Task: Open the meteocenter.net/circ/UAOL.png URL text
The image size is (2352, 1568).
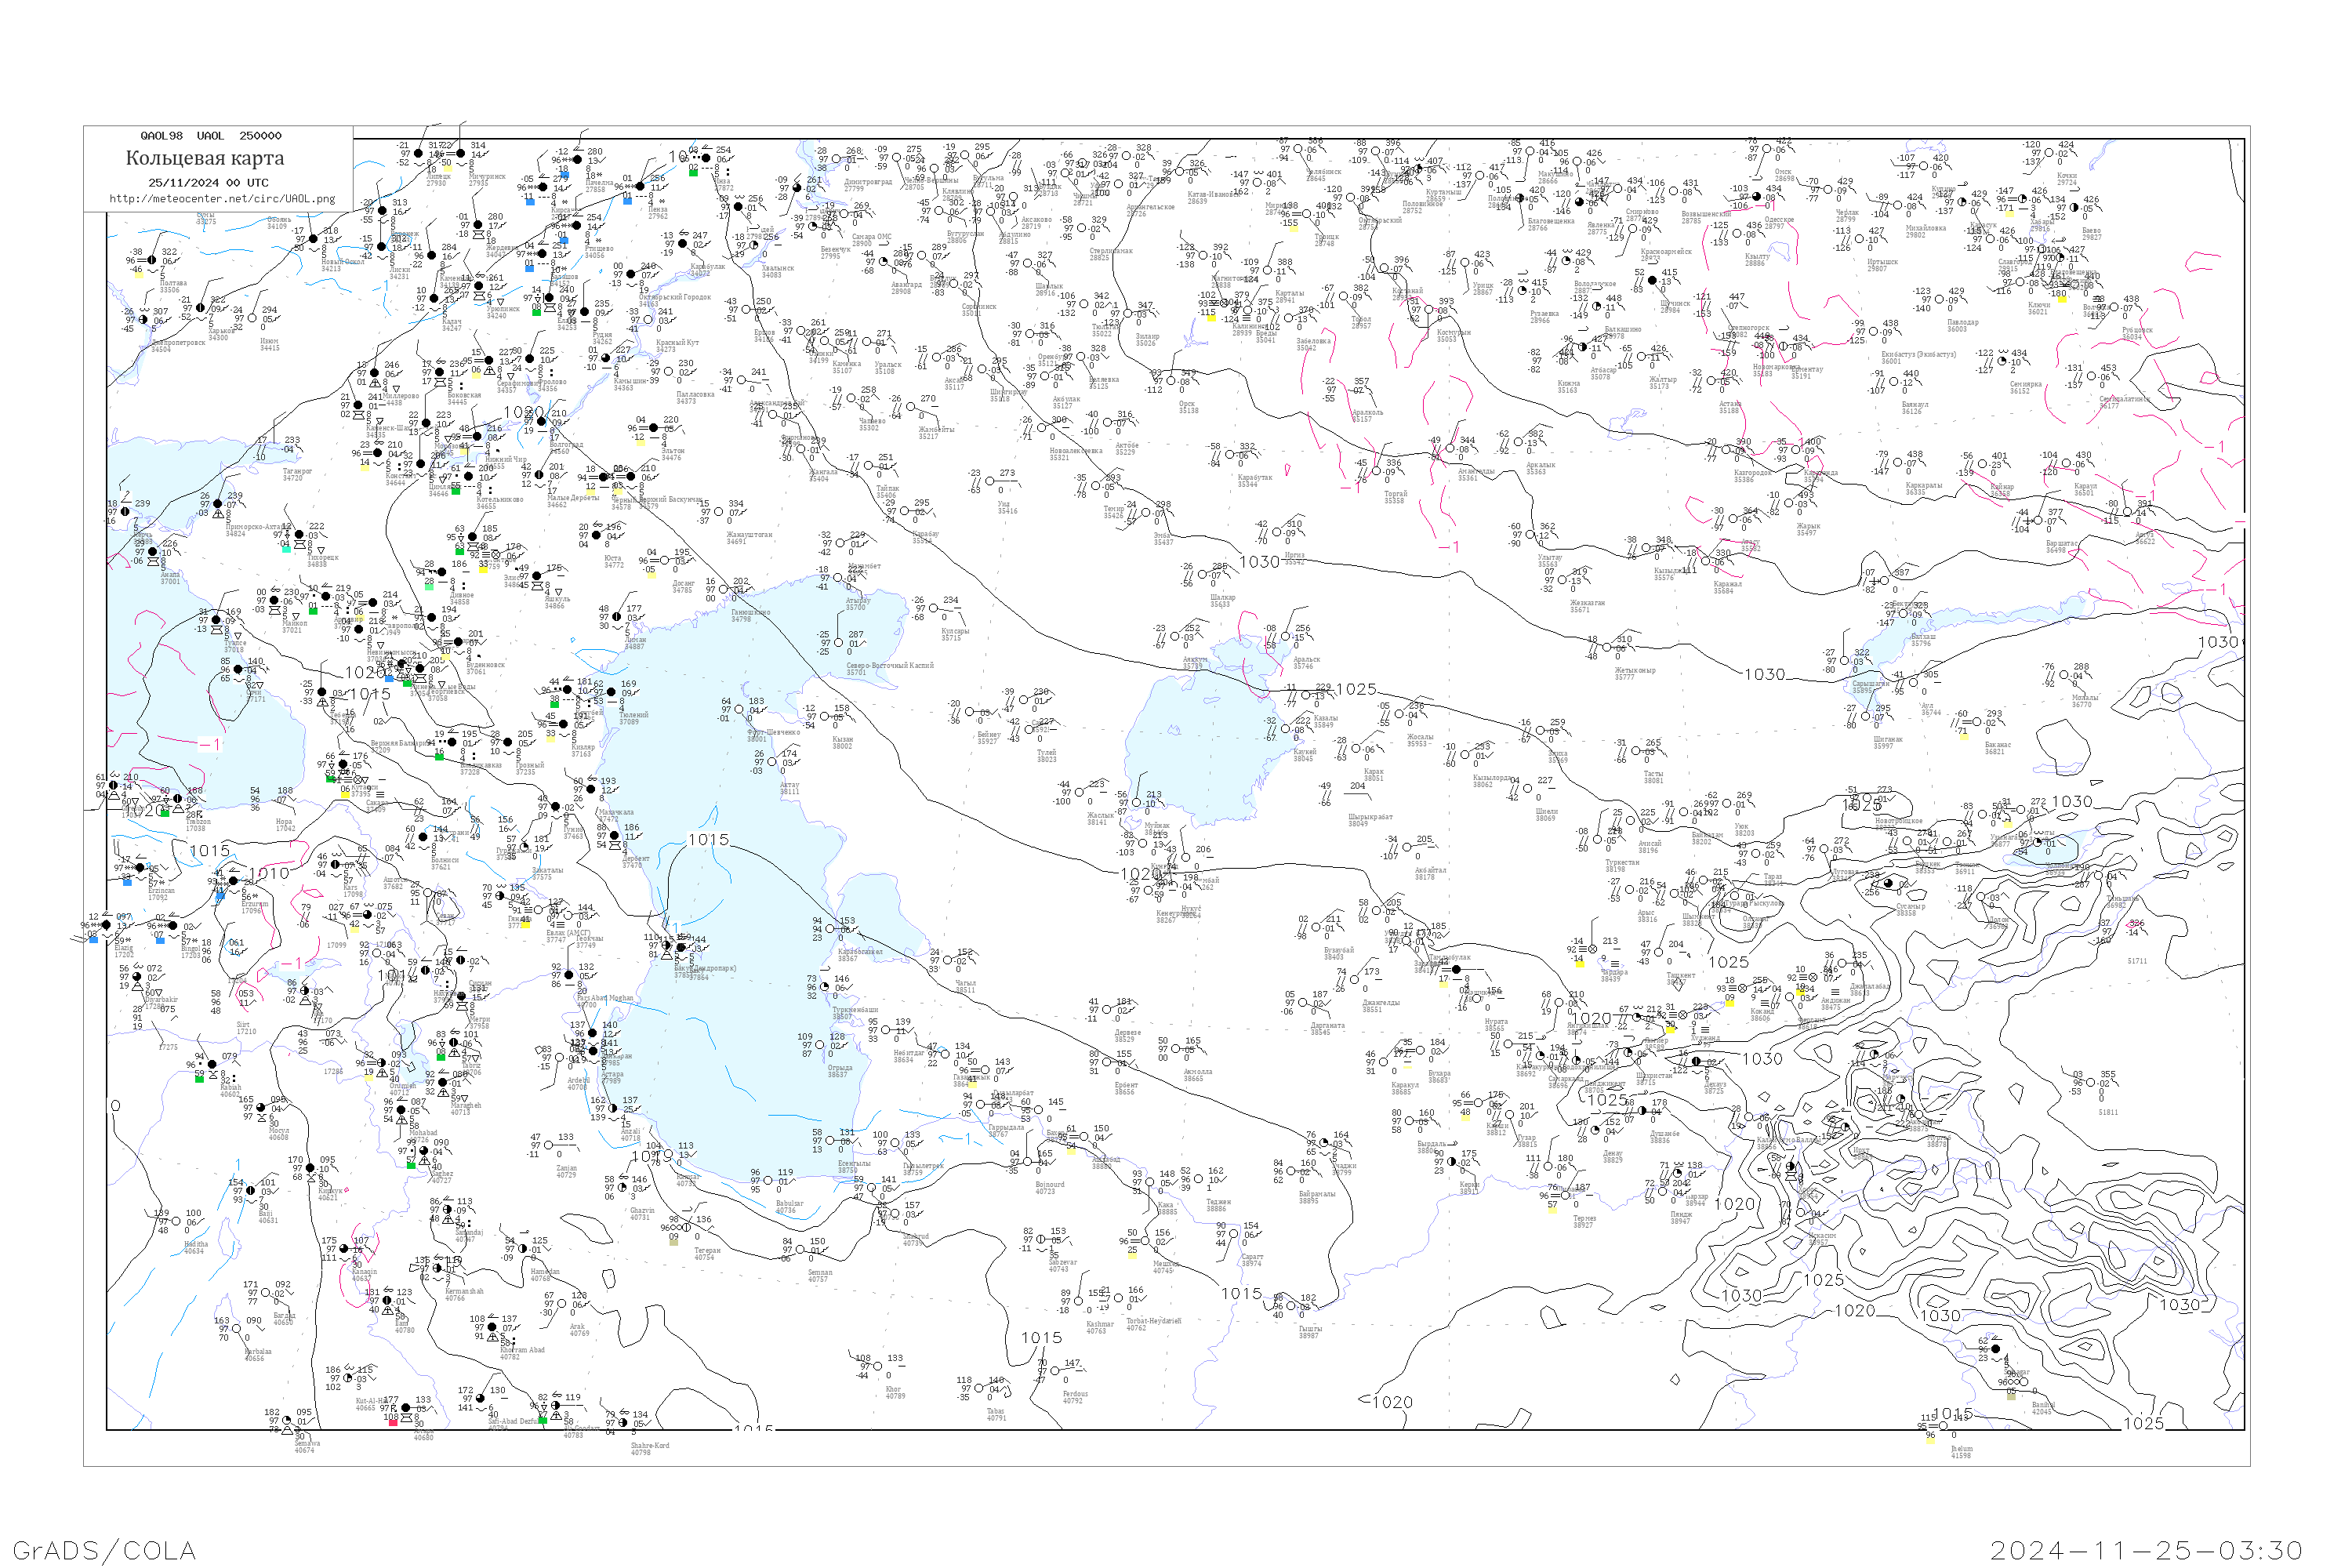Action: pyautogui.click(x=222, y=198)
